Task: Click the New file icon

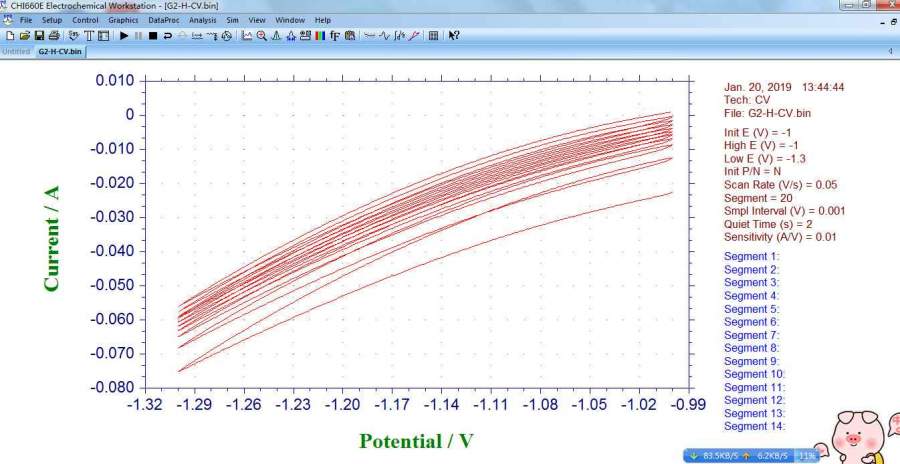Action: [10, 36]
